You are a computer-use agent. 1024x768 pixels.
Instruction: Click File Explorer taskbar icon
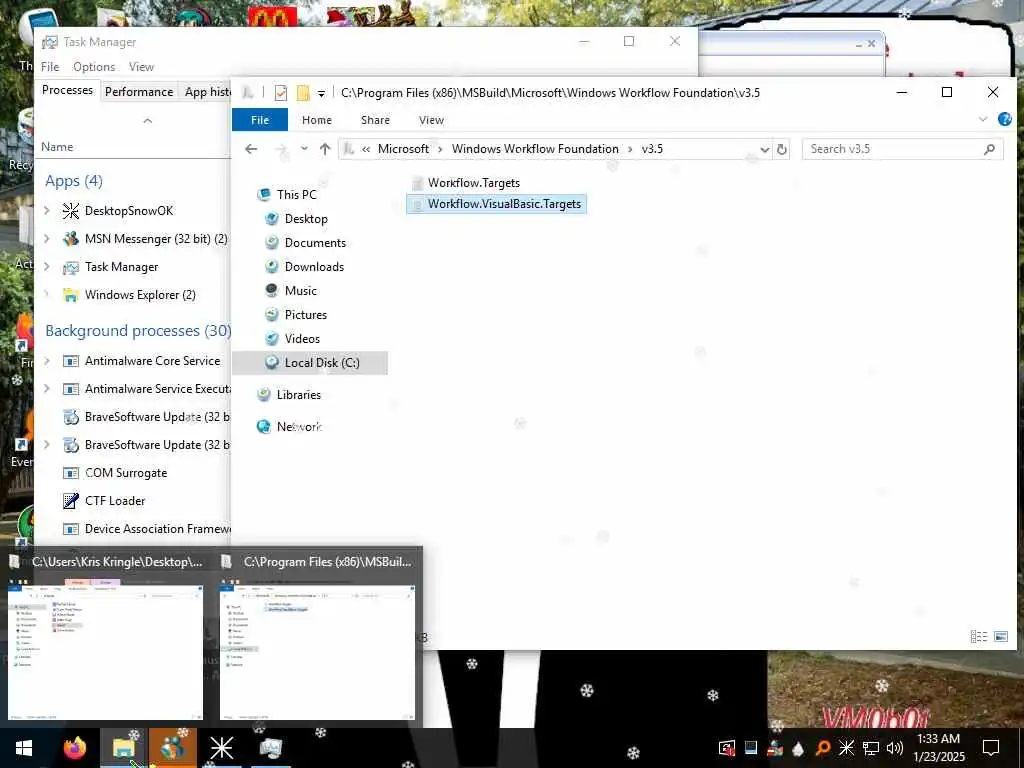click(x=123, y=747)
